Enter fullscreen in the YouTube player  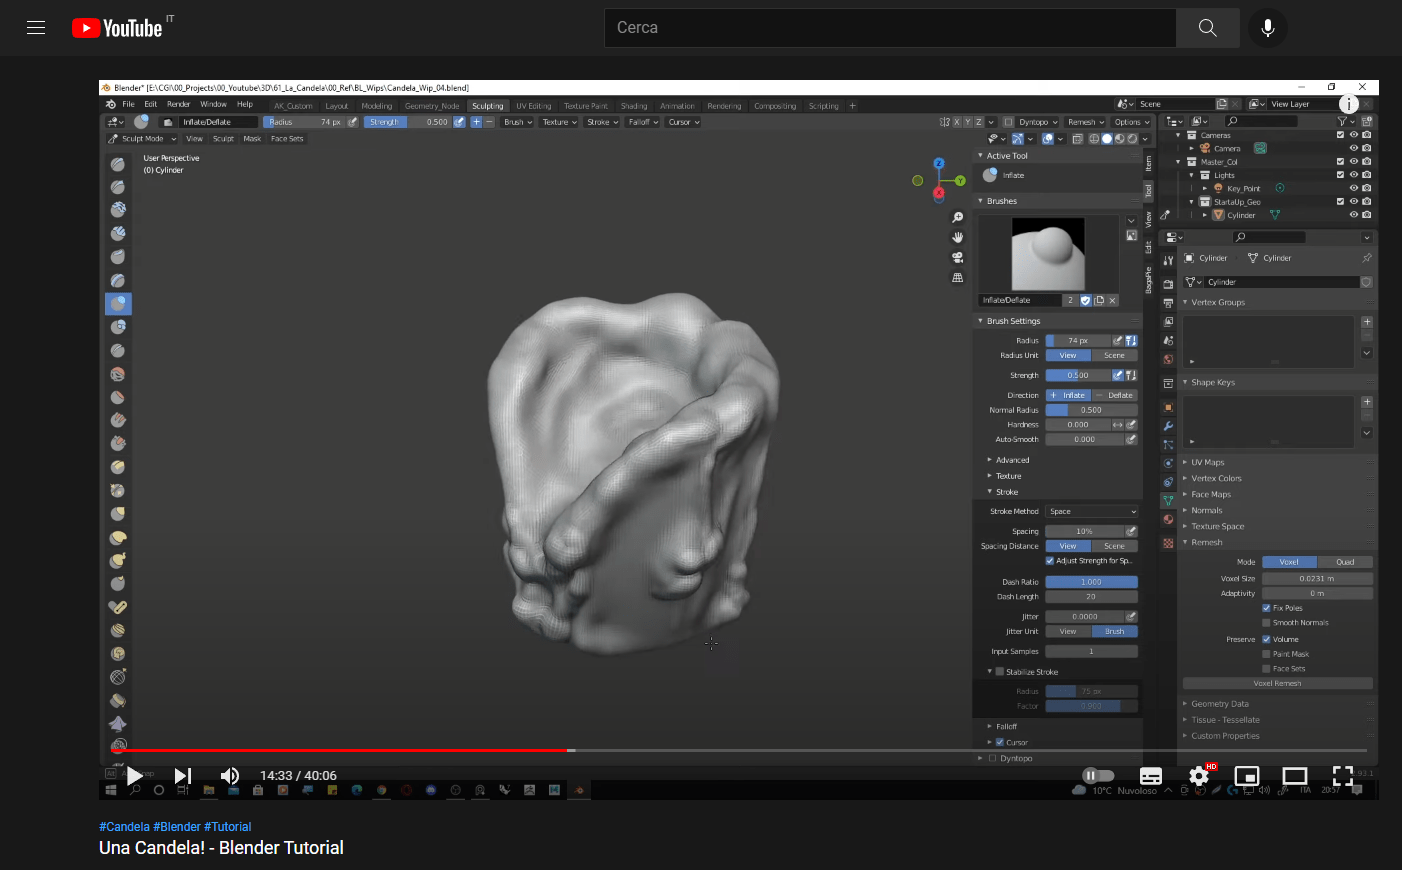click(x=1343, y=776)
